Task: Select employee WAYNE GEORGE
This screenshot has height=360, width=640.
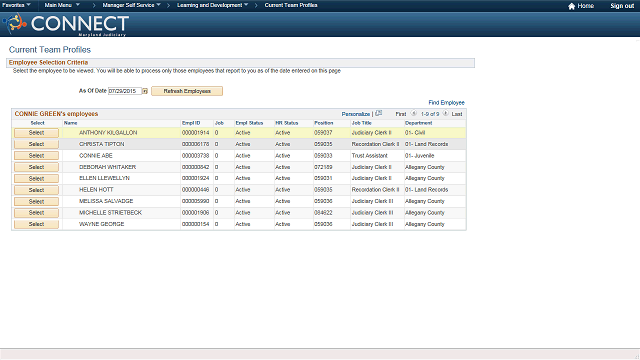Action: click(x=36, y=224)
